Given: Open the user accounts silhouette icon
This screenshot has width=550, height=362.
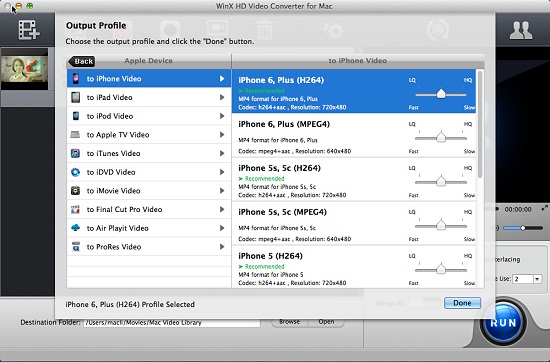Looking at the screenshot, I should [x=521, y=30].
